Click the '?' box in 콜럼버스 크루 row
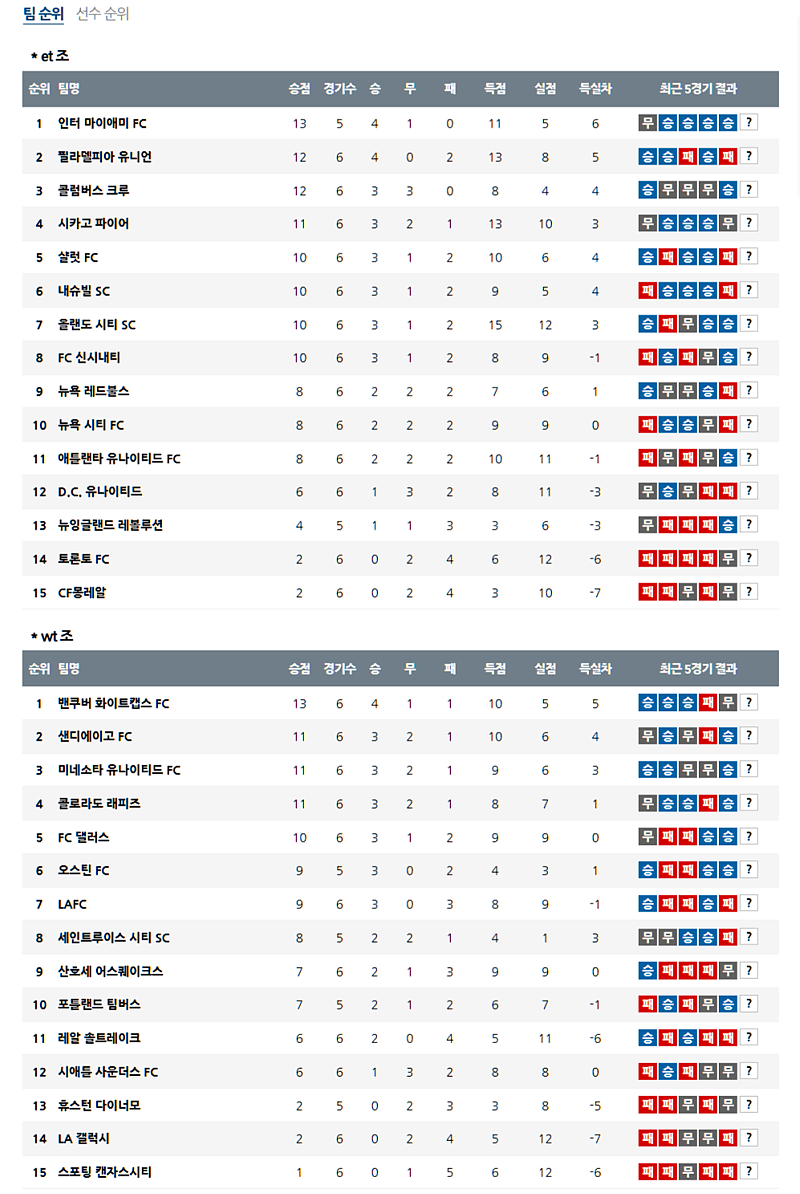Viewport: 800px width, 1194px height. [x=749, y=190]
